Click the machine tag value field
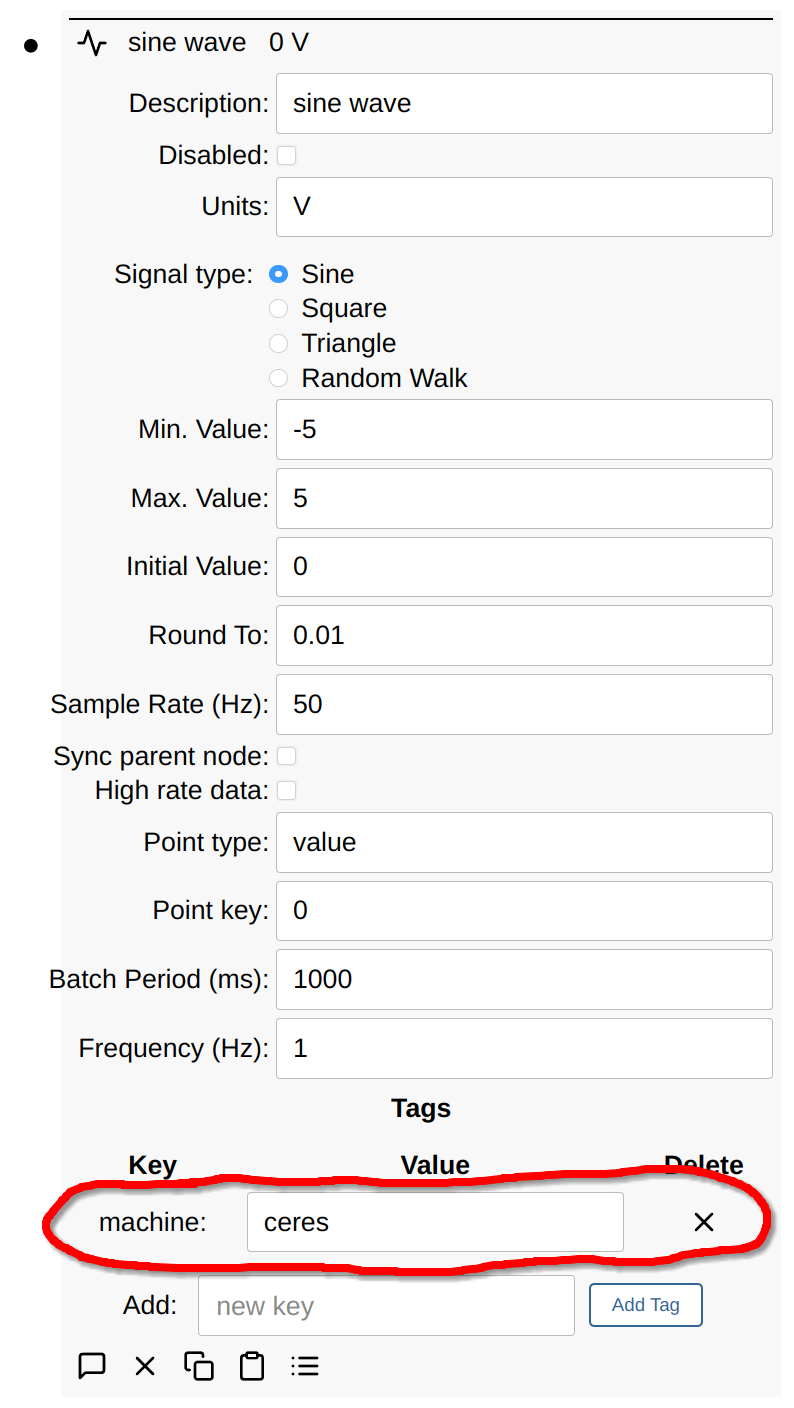794x1408 pixels. click(x=435, y=1222)
